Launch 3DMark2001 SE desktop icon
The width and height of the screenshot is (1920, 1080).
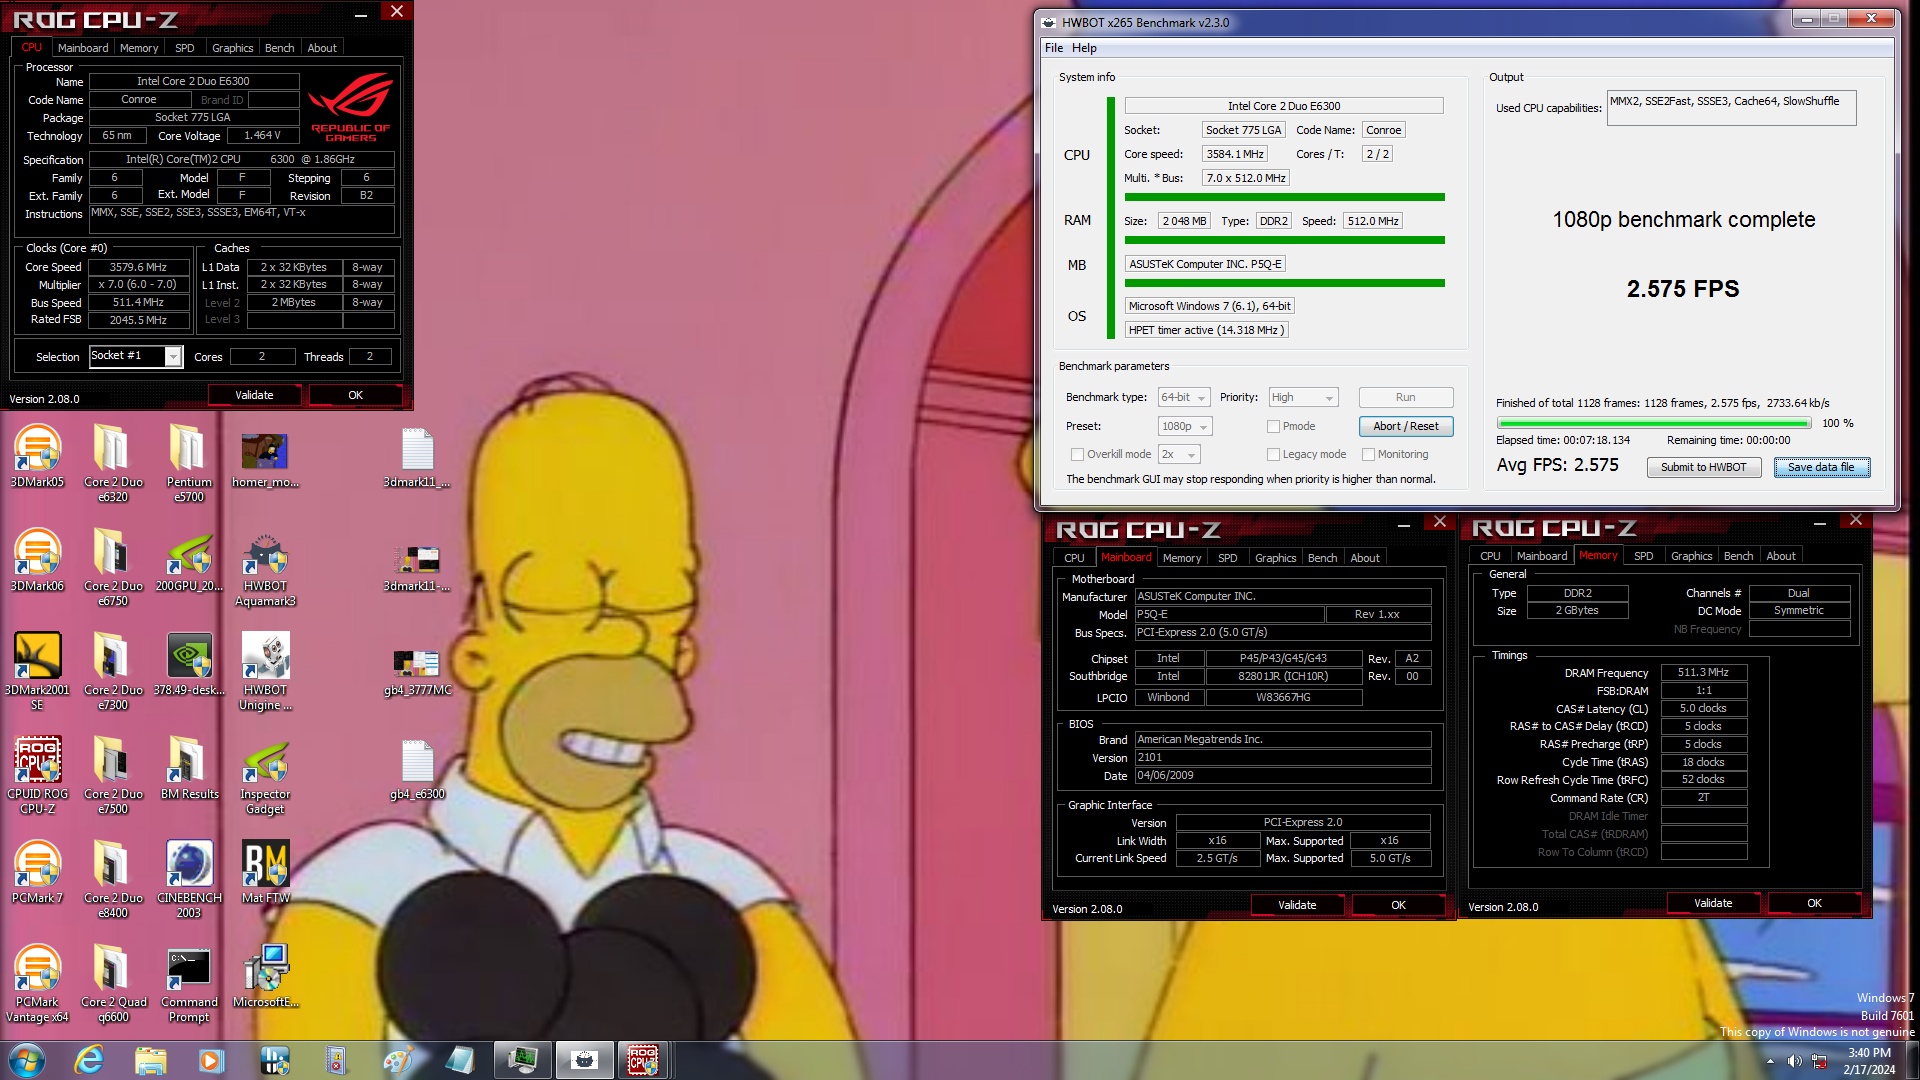click(x=37, y=671)
